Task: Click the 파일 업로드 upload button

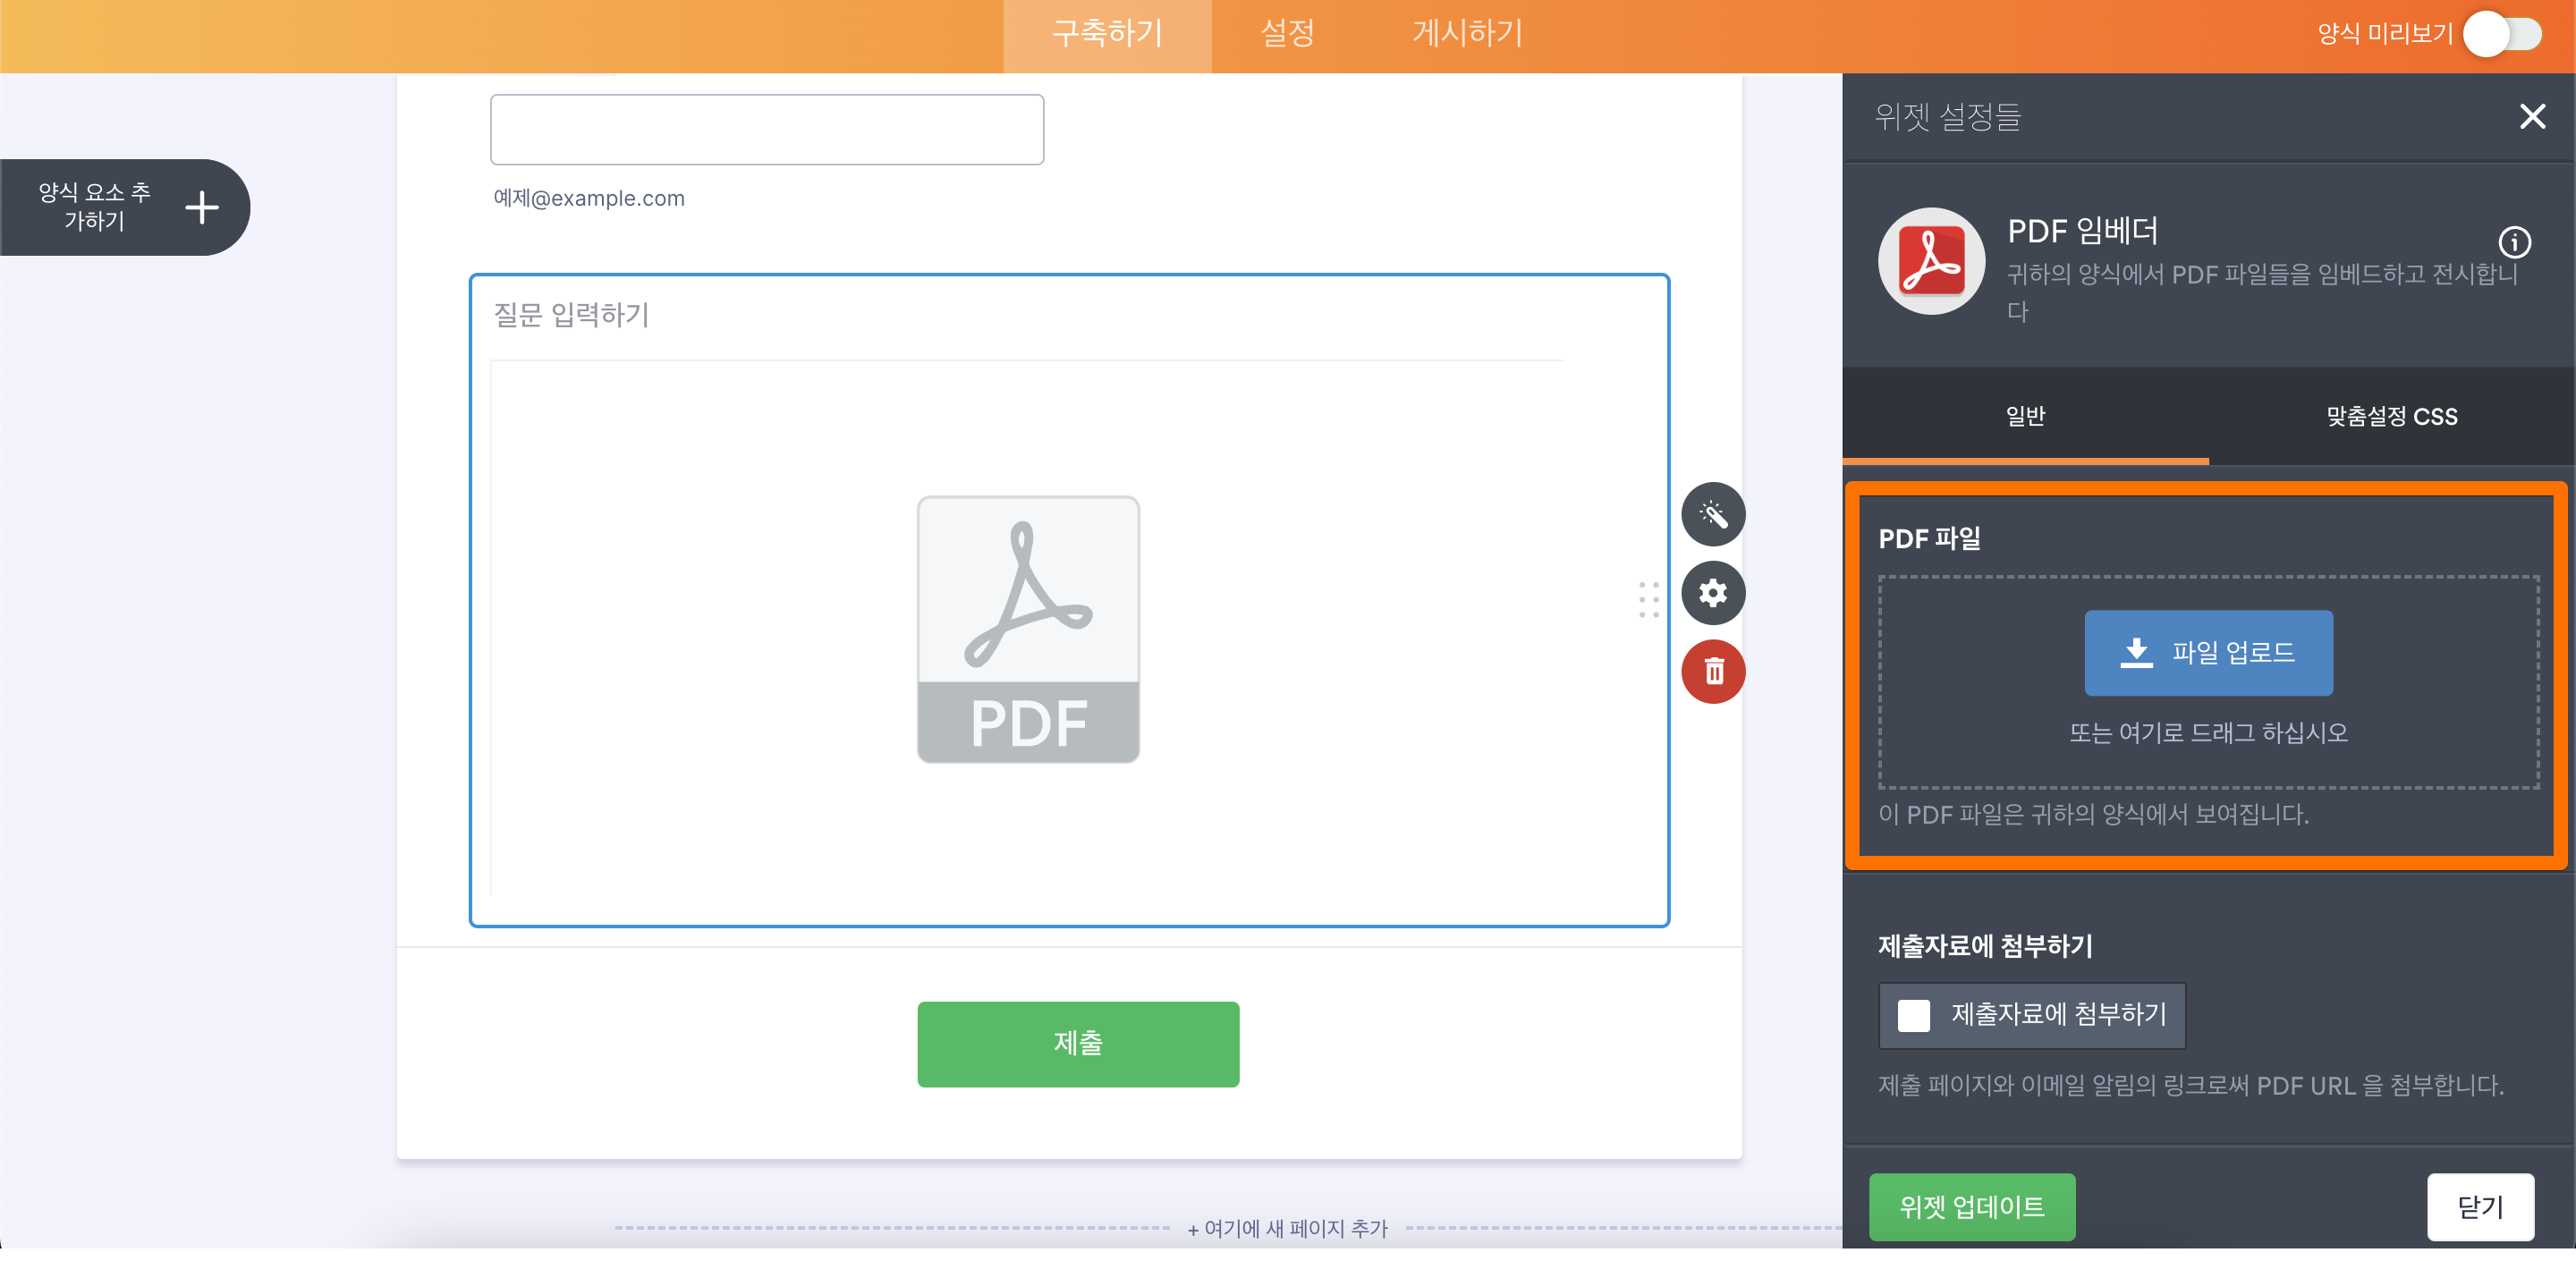Action: (x=2208, y=652)
